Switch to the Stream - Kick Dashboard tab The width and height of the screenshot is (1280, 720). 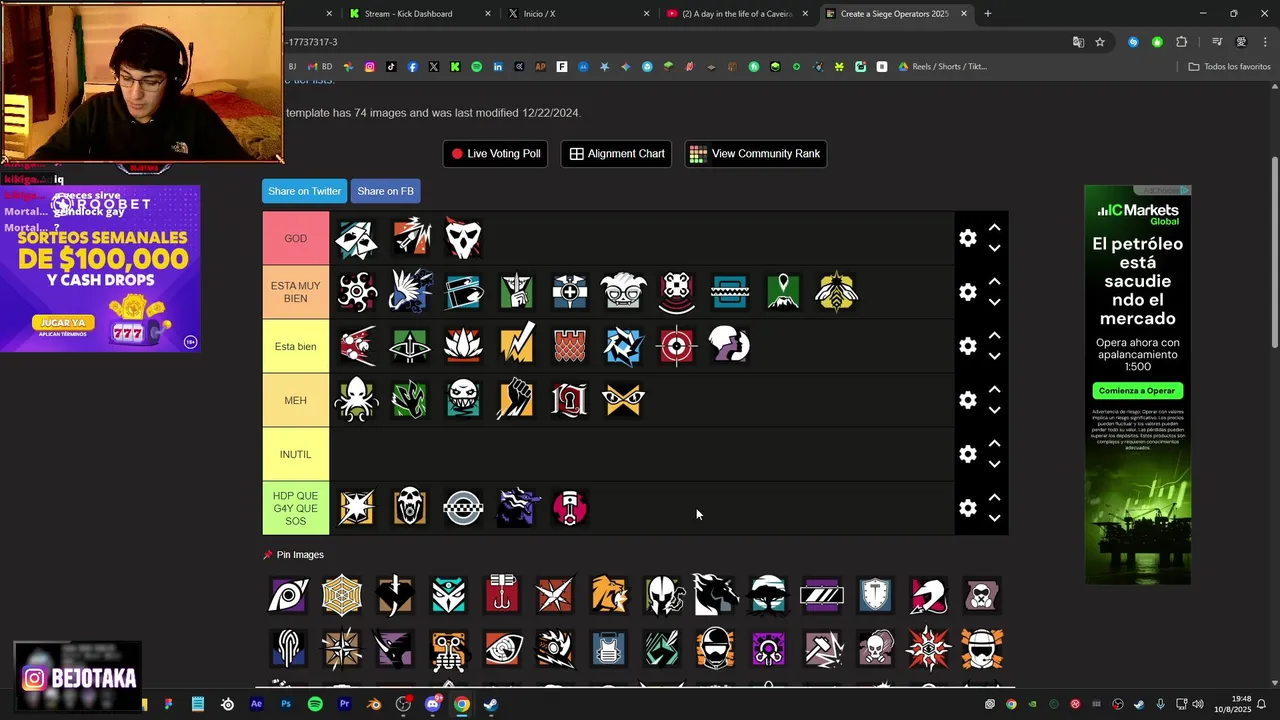pyautogui.click(x=420, y=14)
